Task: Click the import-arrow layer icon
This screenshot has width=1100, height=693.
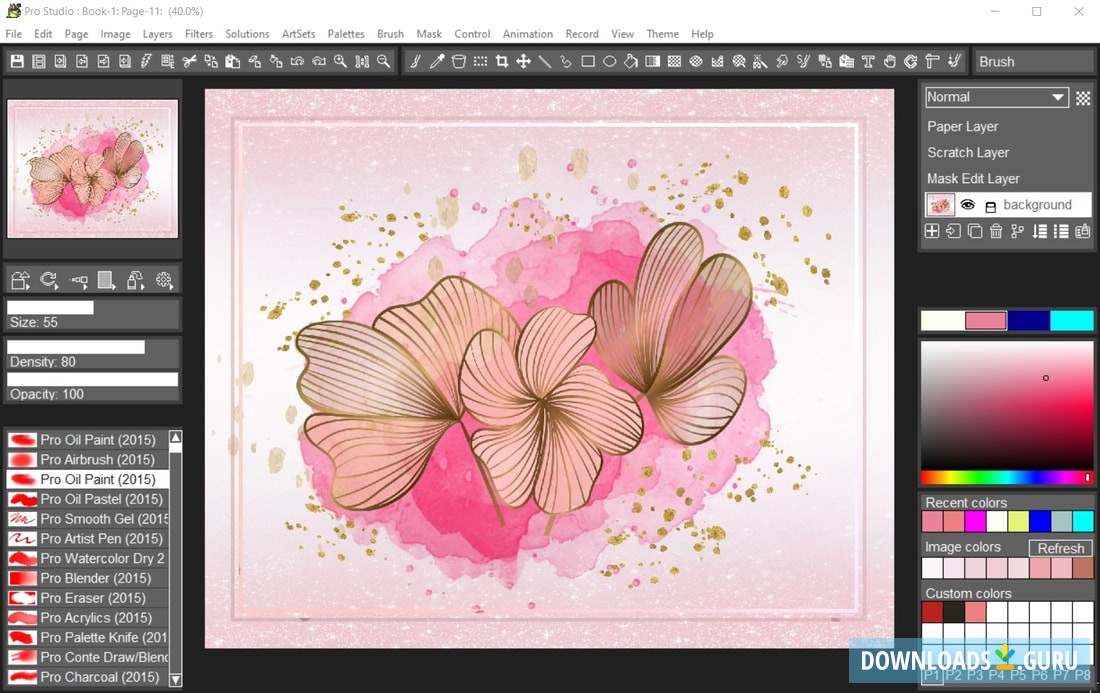Action: click(953, 231)
